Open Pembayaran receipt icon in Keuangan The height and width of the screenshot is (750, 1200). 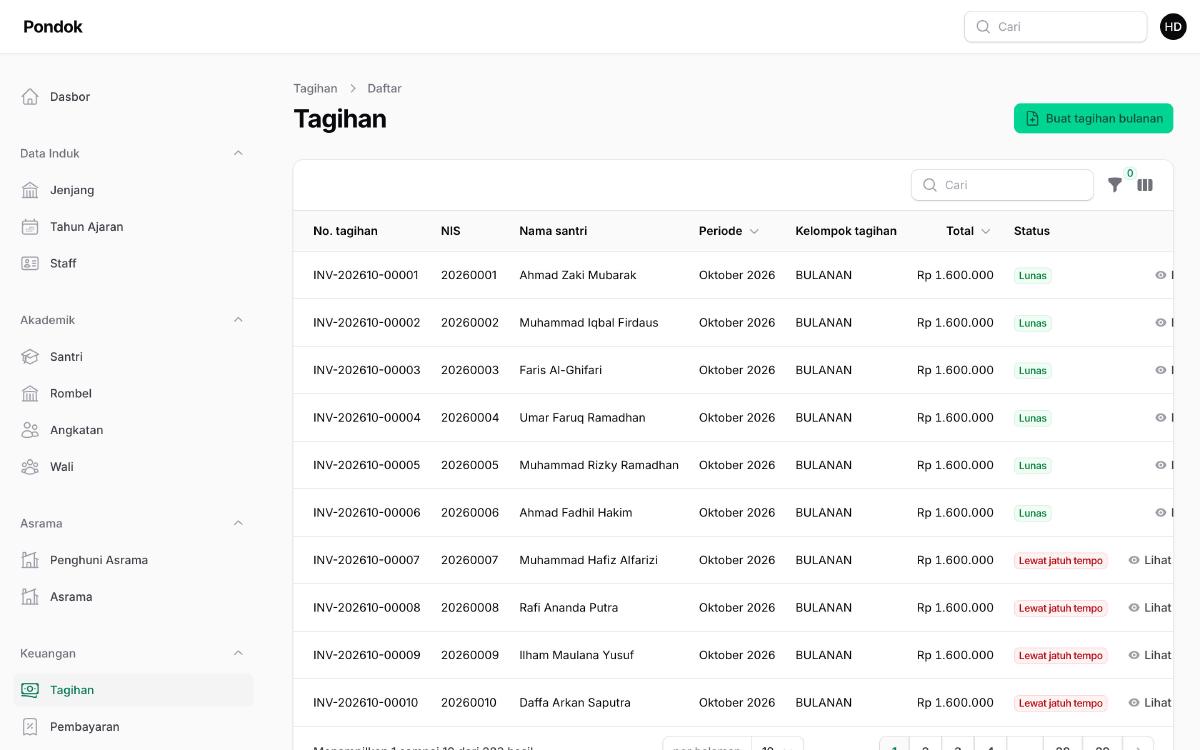coord(30,727)
